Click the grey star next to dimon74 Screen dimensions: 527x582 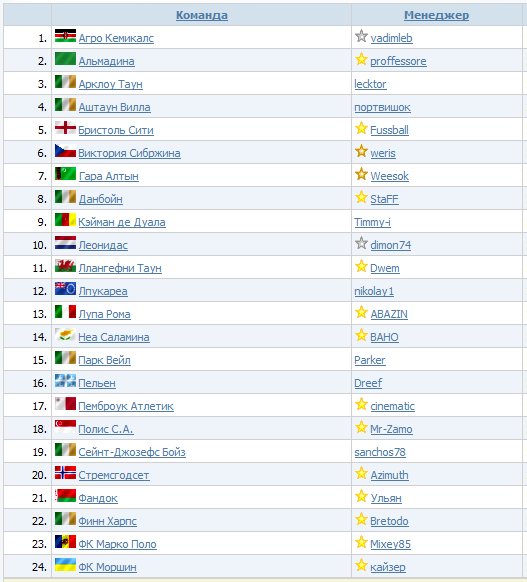point(361,243)
